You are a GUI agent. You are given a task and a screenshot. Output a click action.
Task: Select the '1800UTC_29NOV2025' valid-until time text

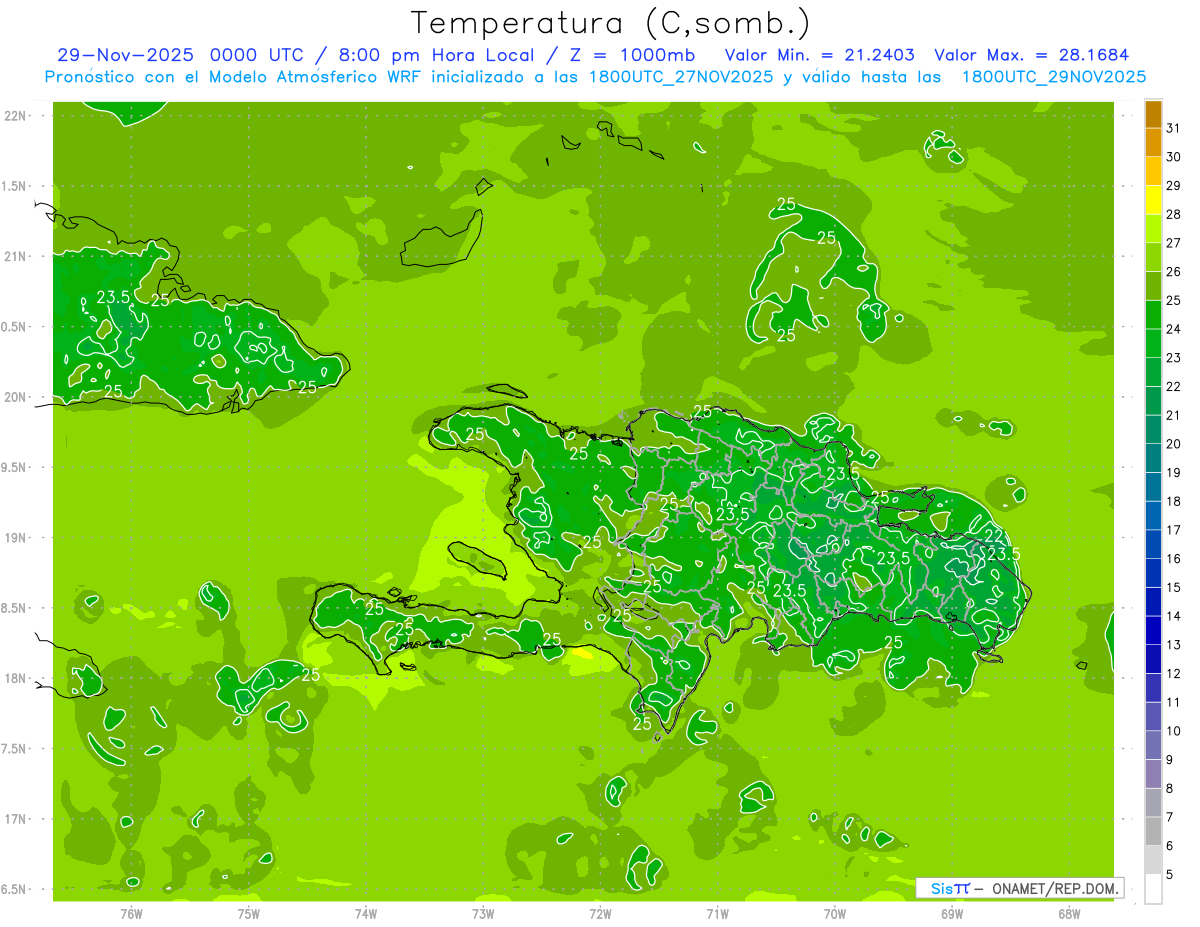(1054, 77)
